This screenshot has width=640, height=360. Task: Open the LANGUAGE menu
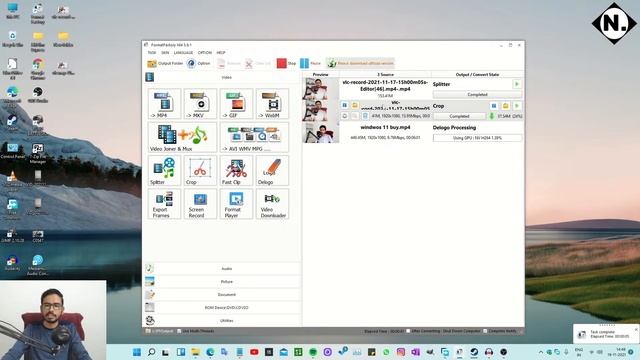coord(183,53)
